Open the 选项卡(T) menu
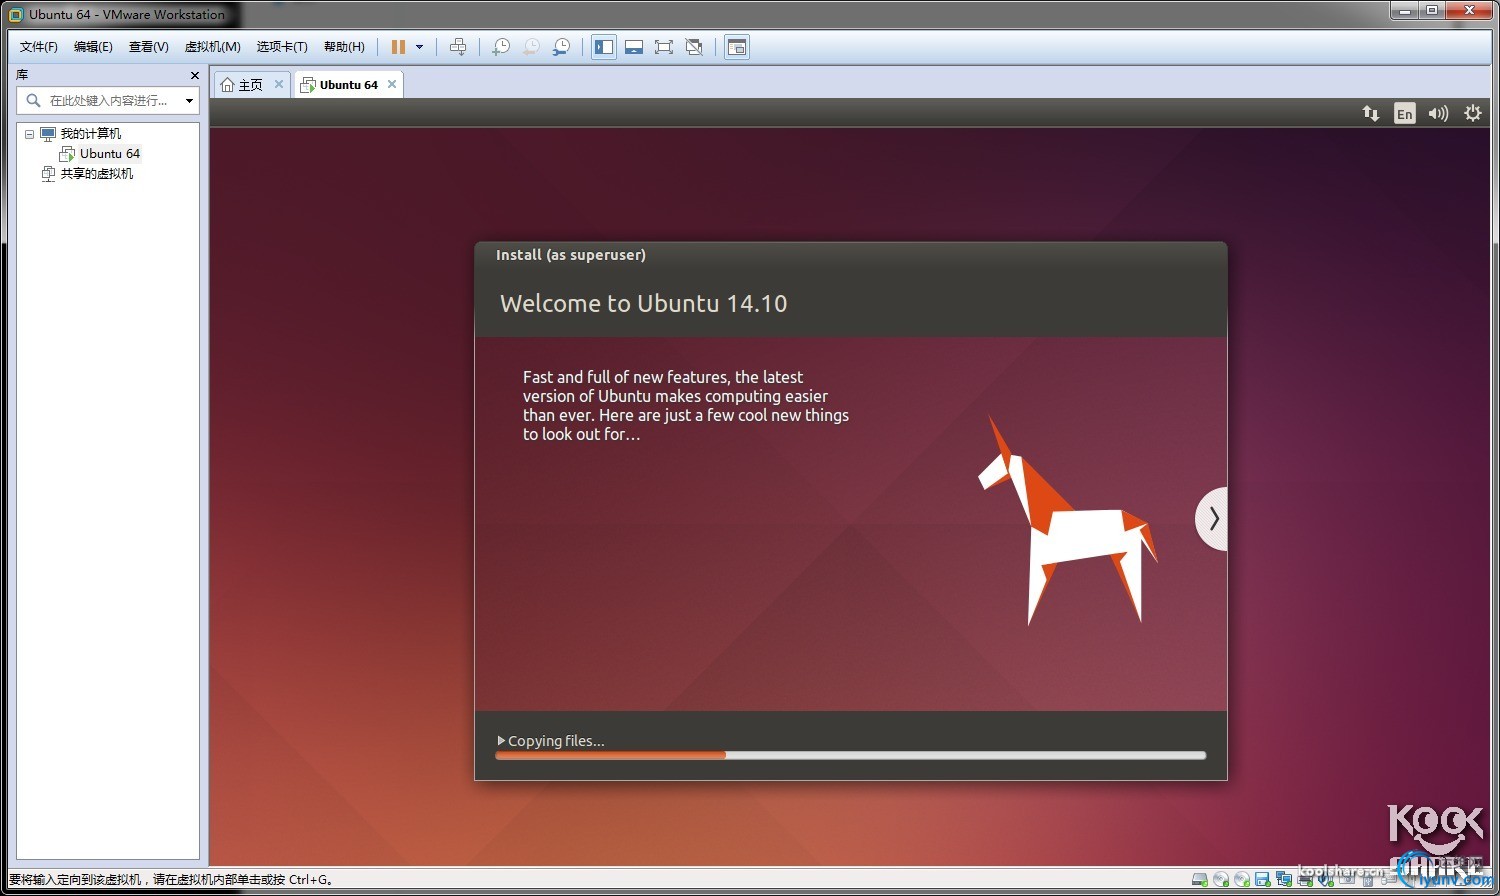 pyautogui.click(x=282, y=47)
